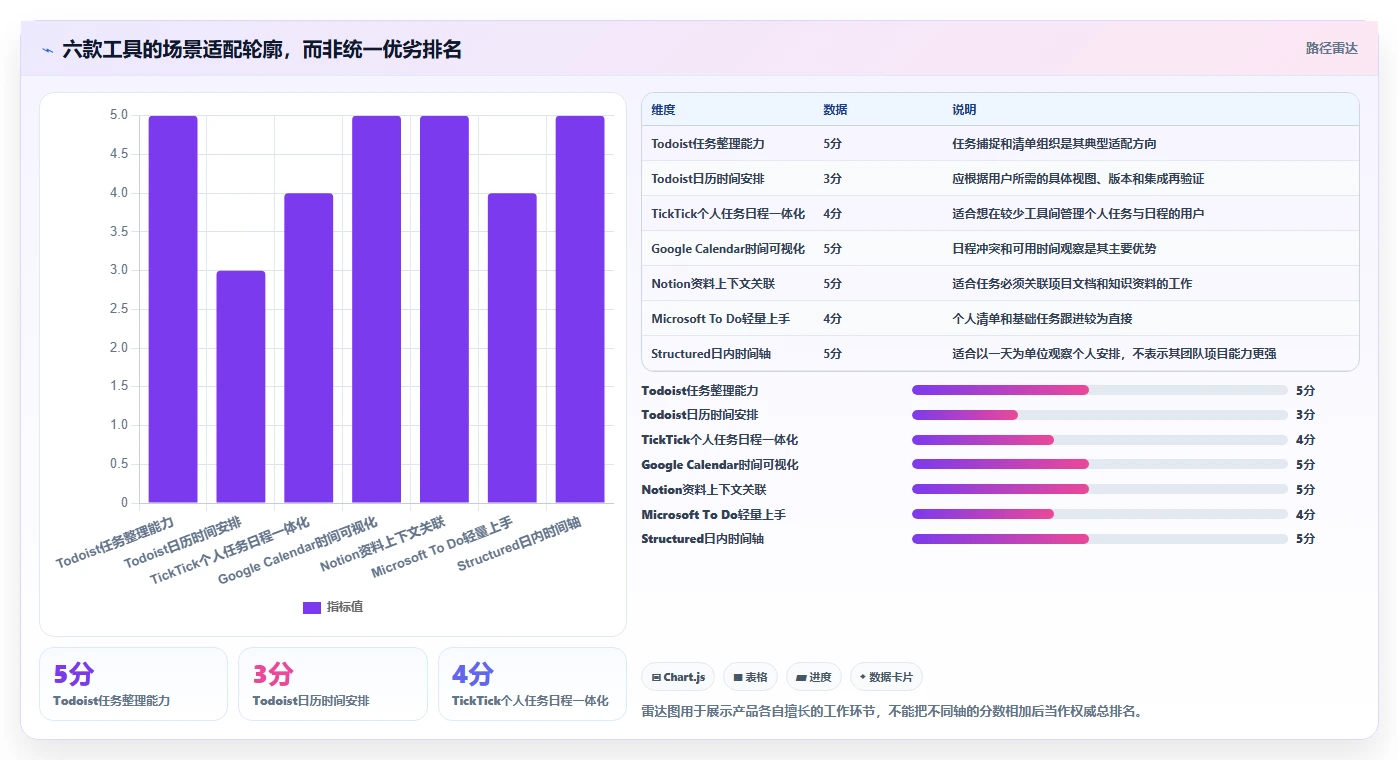This screenshot has height=760, width=1399.
Task: Select table row Todoist任务整理能力
Action: point(1000,144)
